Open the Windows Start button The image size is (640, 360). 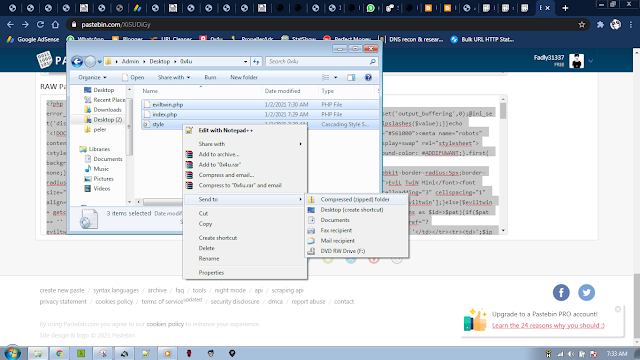point(12,353)
